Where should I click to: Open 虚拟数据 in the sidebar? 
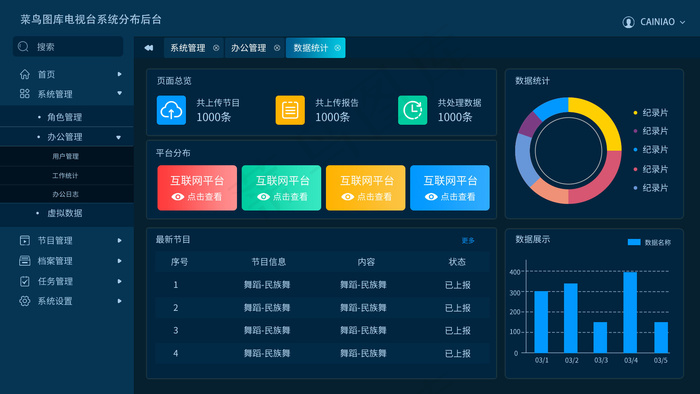[x=65, y=213]
